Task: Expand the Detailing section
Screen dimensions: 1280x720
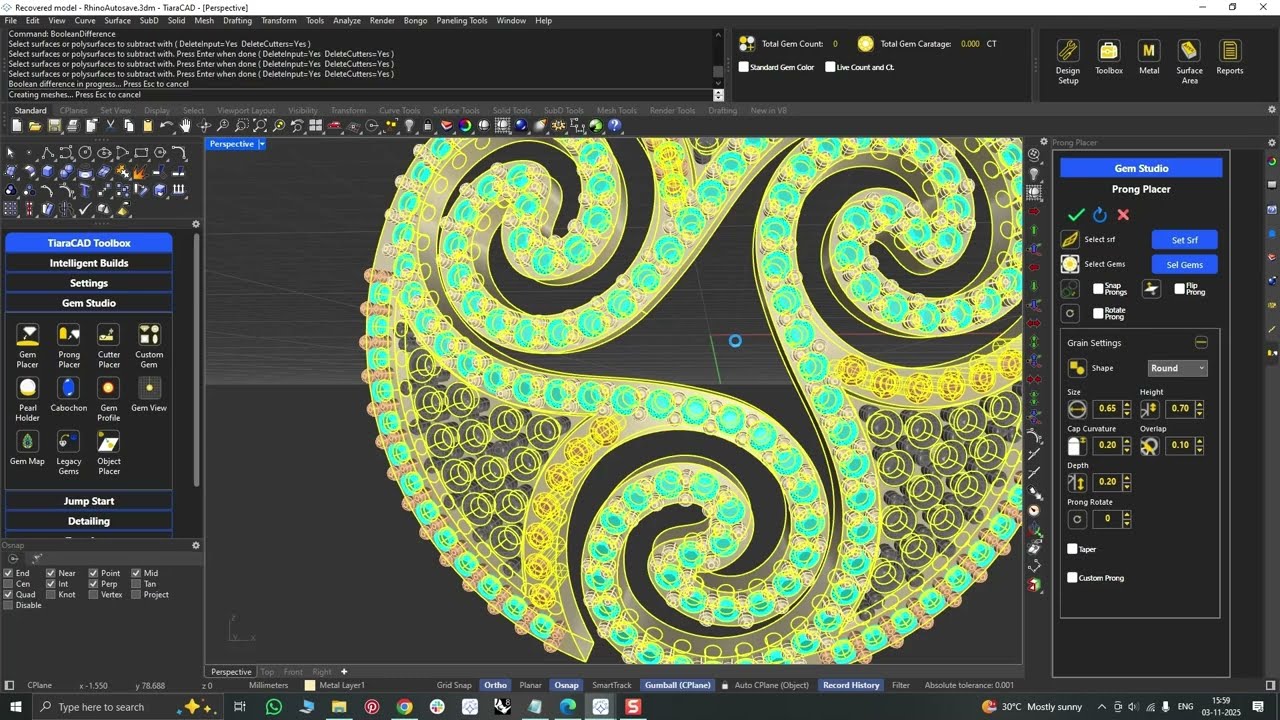Action: (89, 521)
